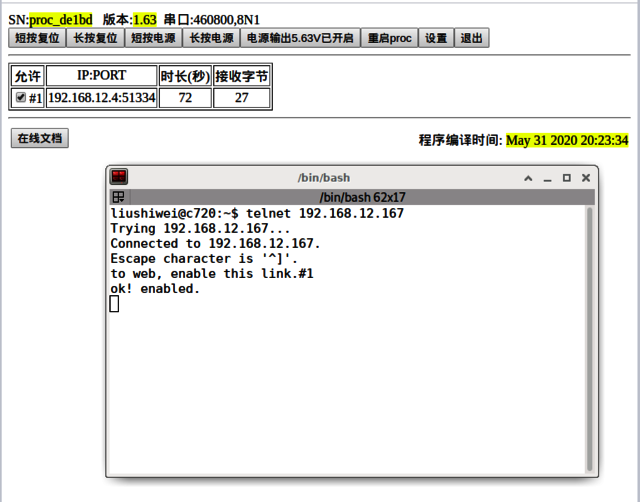Screen dimensions: 640x502
Task: Click the 192.168.12.4:51334 IP:PORT cell
Action: pos(102,98)
